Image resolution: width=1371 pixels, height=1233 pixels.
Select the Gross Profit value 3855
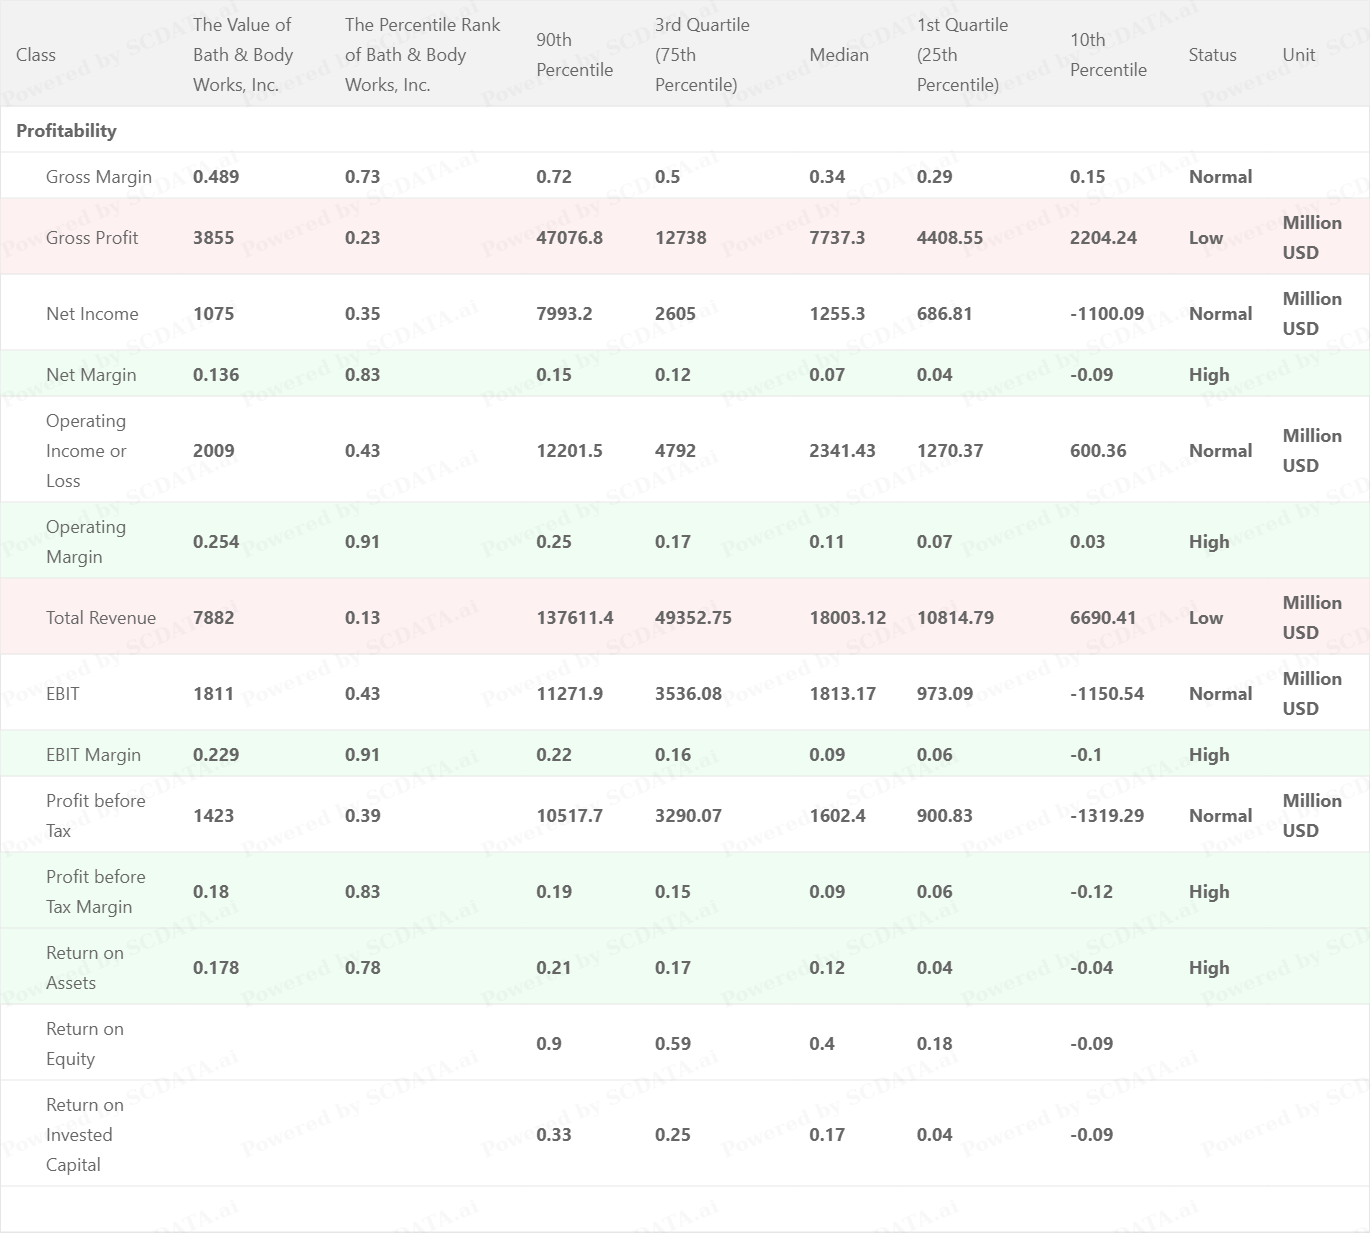(213, 238)
